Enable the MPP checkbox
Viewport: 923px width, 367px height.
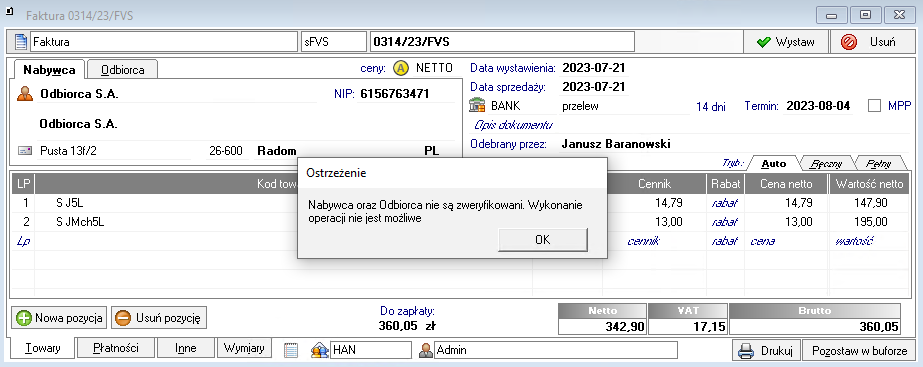[x=875, y=106]
